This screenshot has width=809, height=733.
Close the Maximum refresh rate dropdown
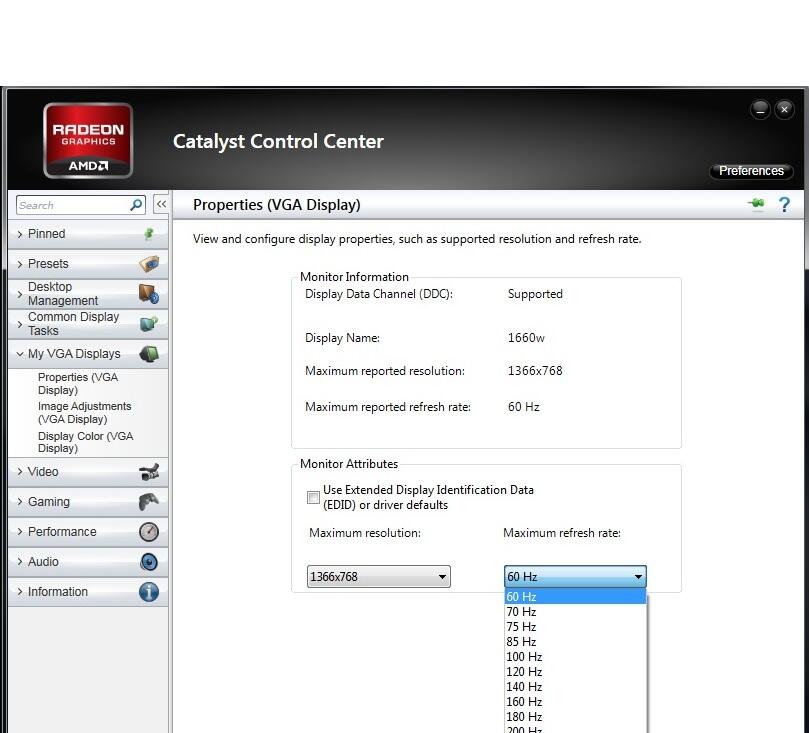[575, 577]
